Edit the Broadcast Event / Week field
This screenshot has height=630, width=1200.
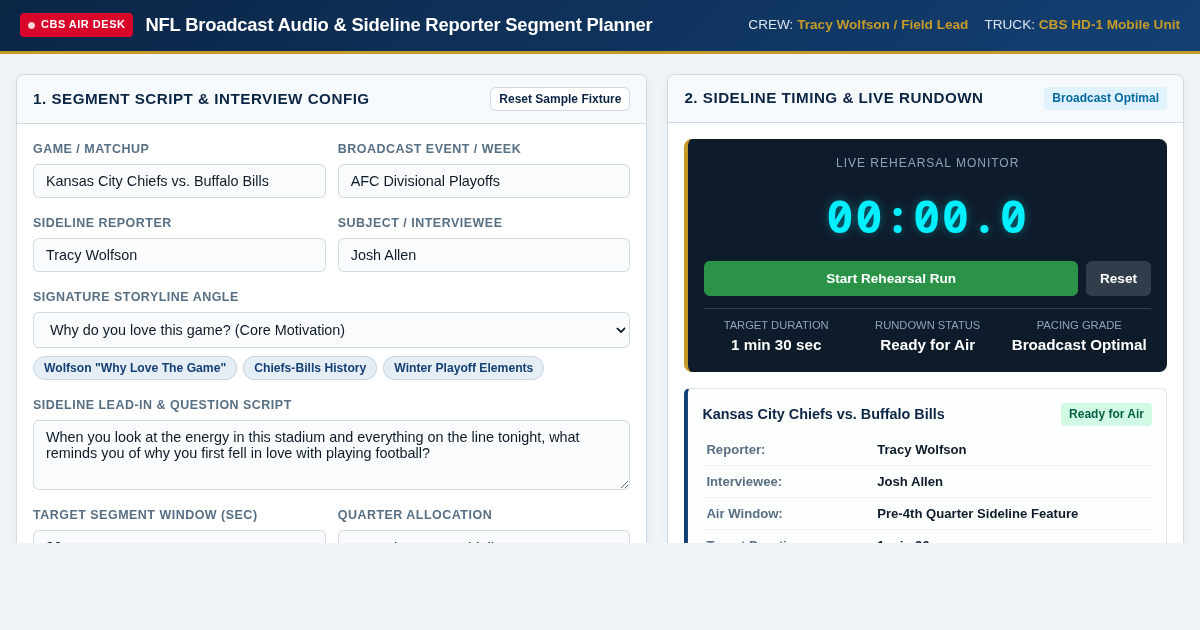click(x=484, y=181)
